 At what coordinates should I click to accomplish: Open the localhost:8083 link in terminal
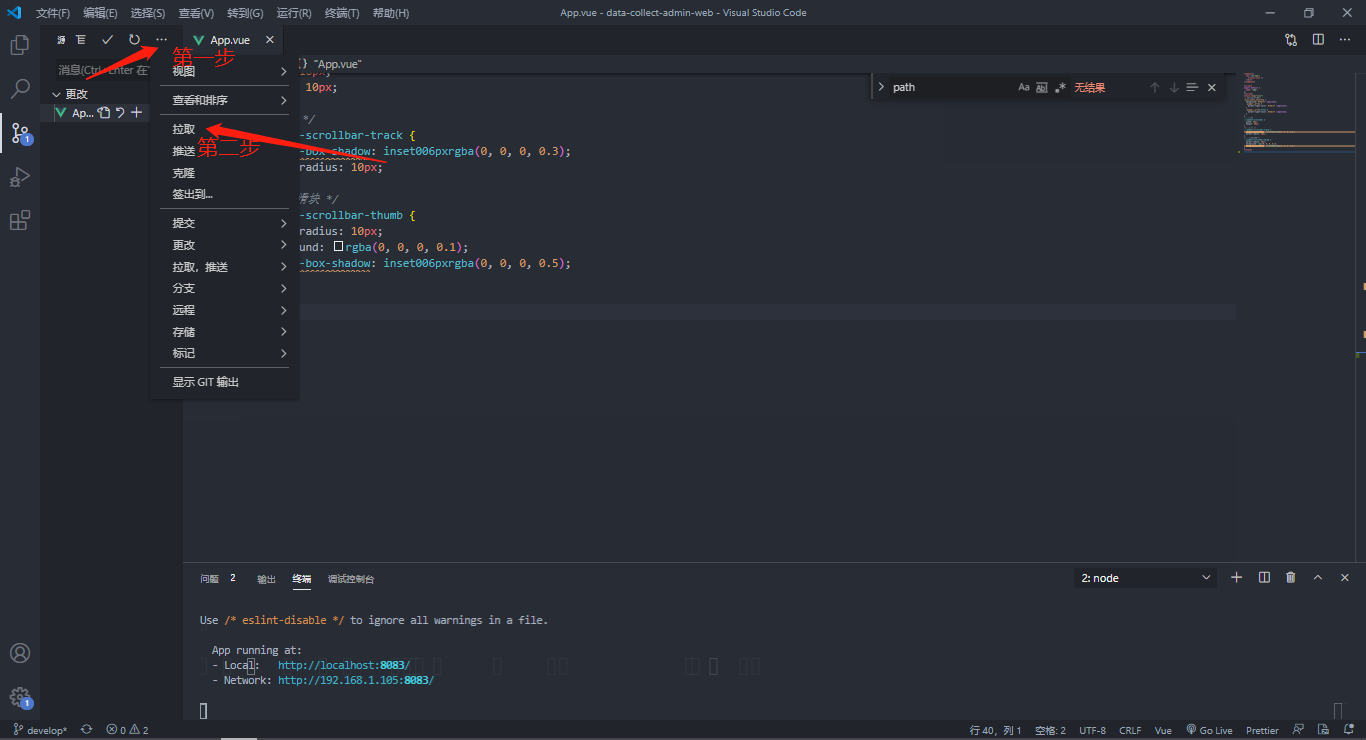click(344, 665)
